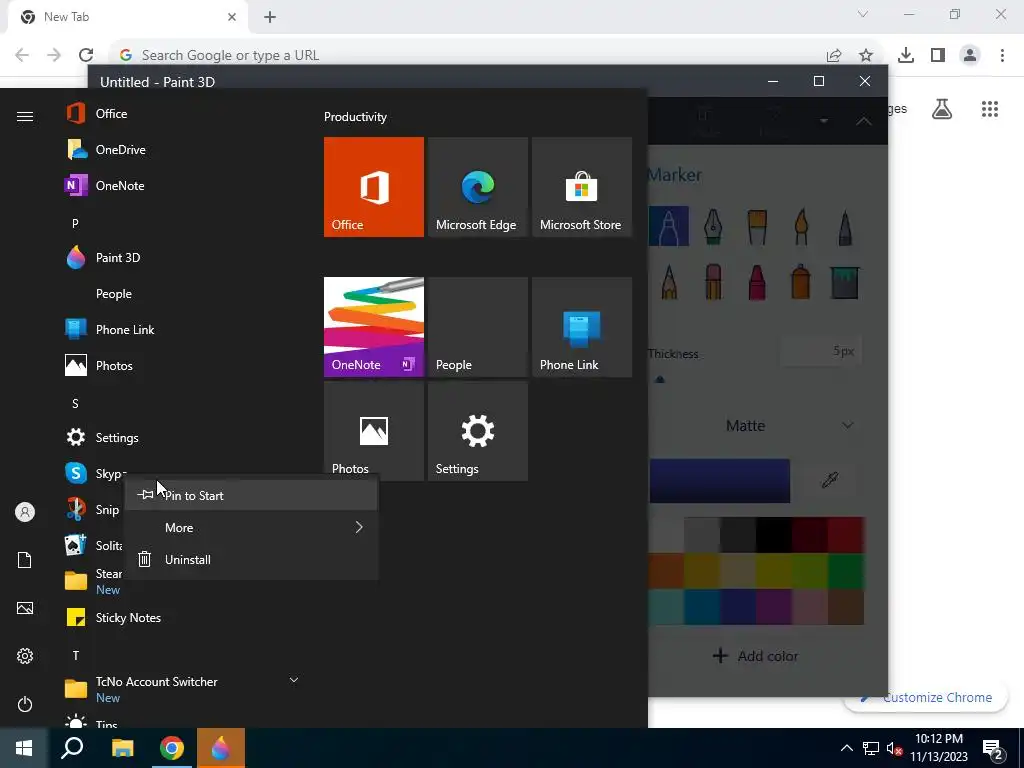Open Office from the app list

pos(111,114)
